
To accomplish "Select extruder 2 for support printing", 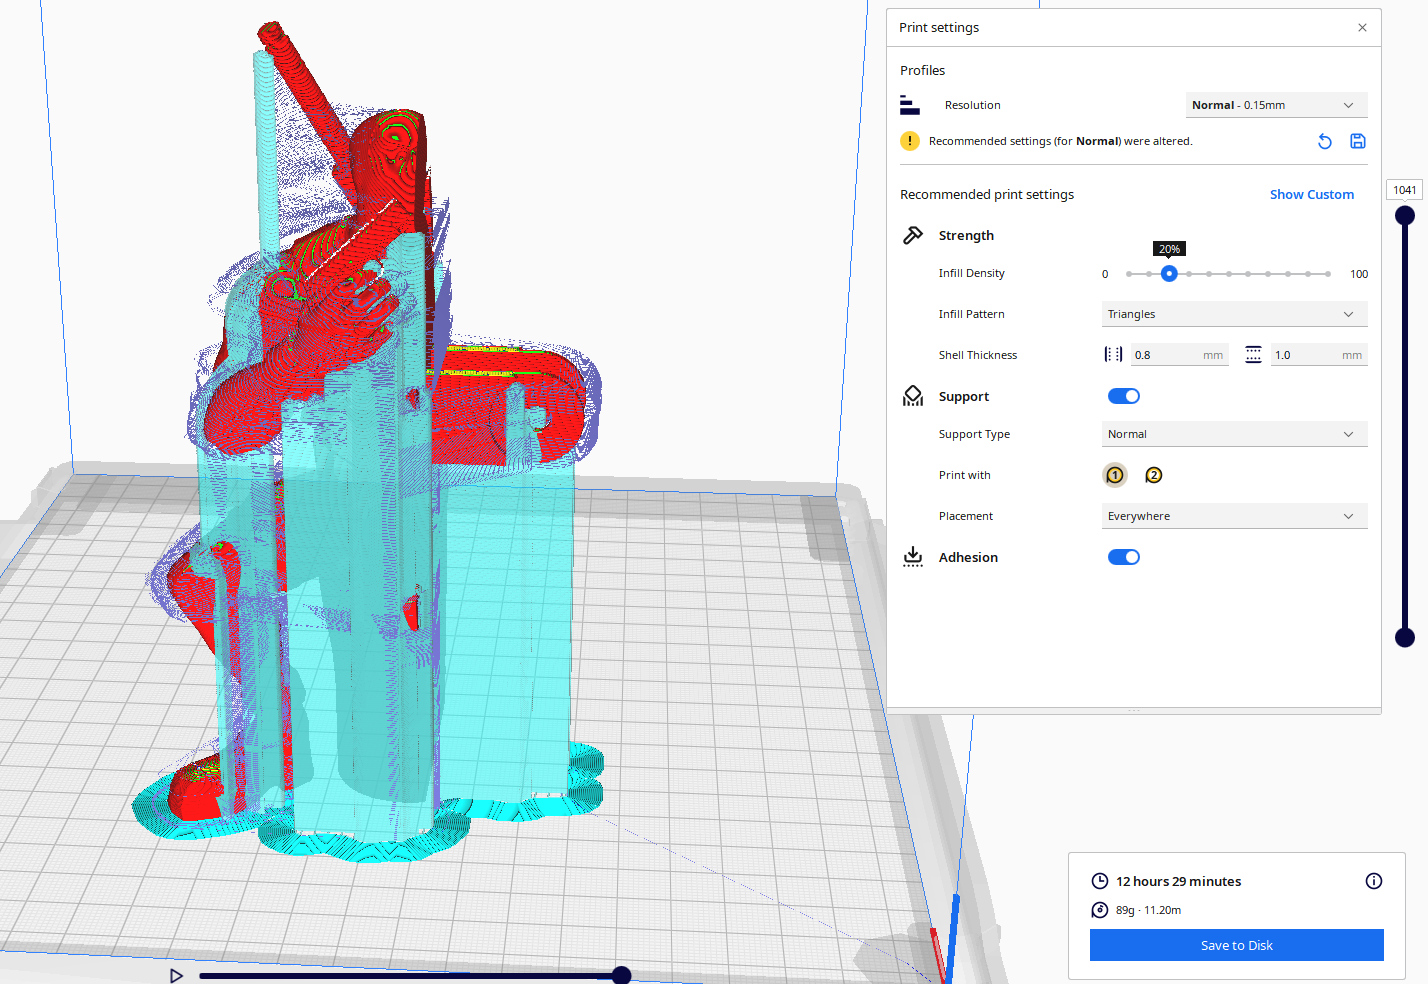I will click(x=1153, y=475).
